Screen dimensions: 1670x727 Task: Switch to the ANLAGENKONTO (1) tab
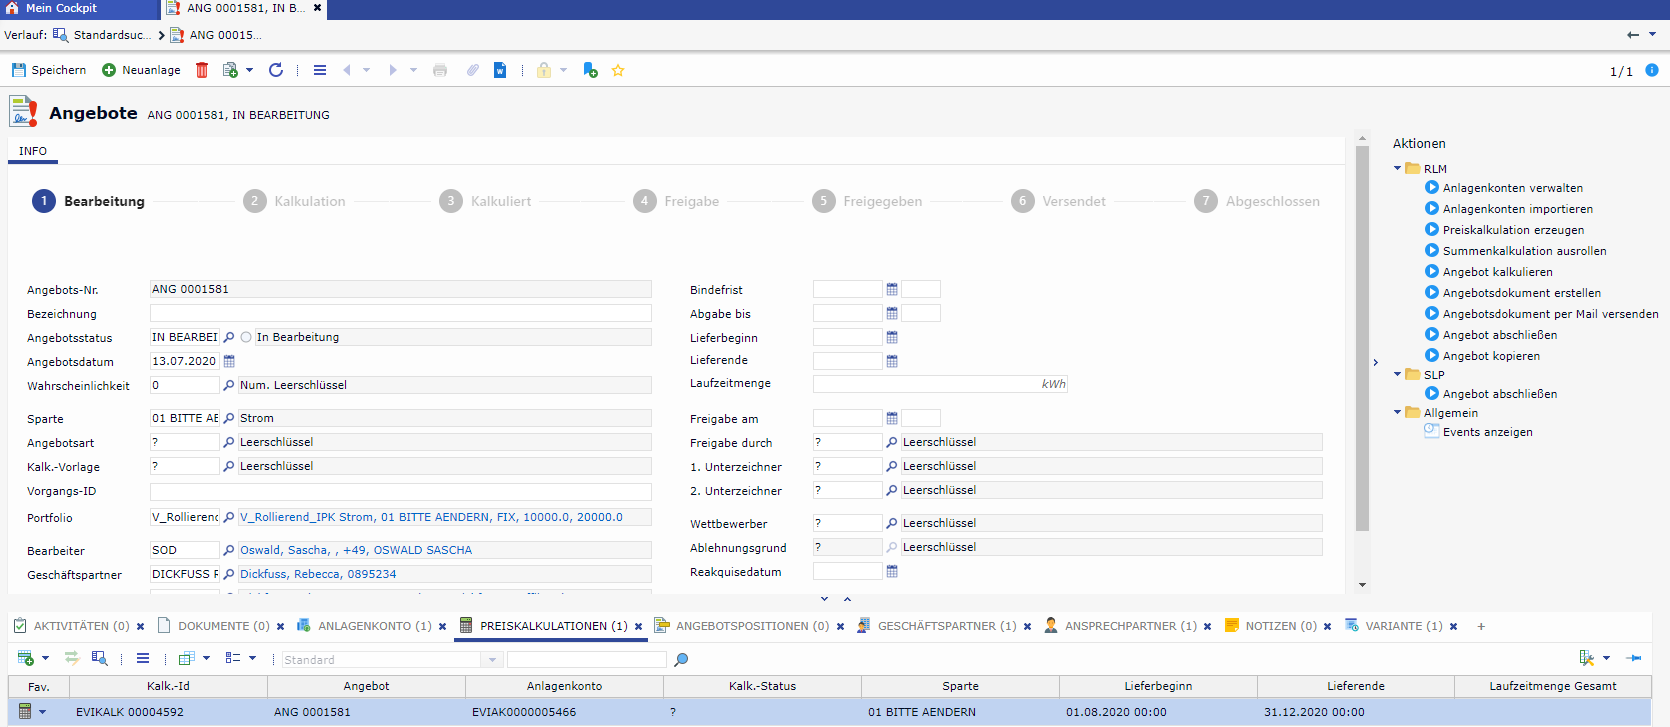pyautogui.click(x=374, y=626)
